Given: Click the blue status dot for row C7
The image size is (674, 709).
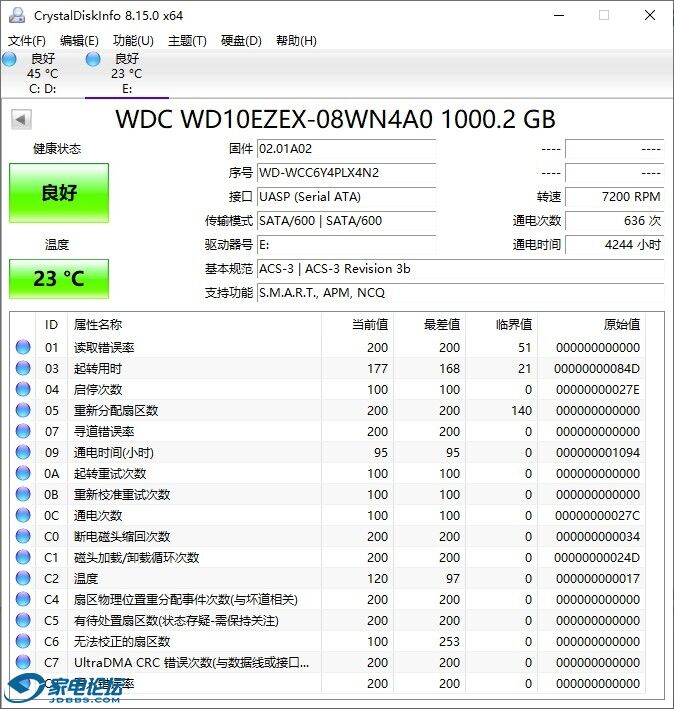Looking at the screenshot, I should point(23,662).
